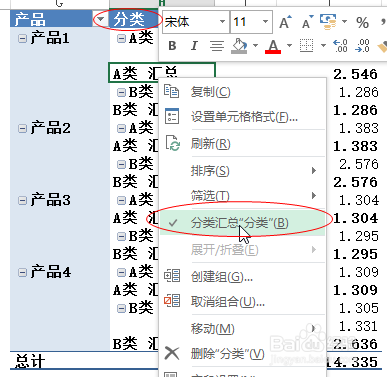Collapse B类 under 产品4
The width and height of the screenshot is (387, 377).
coord(121,308)
